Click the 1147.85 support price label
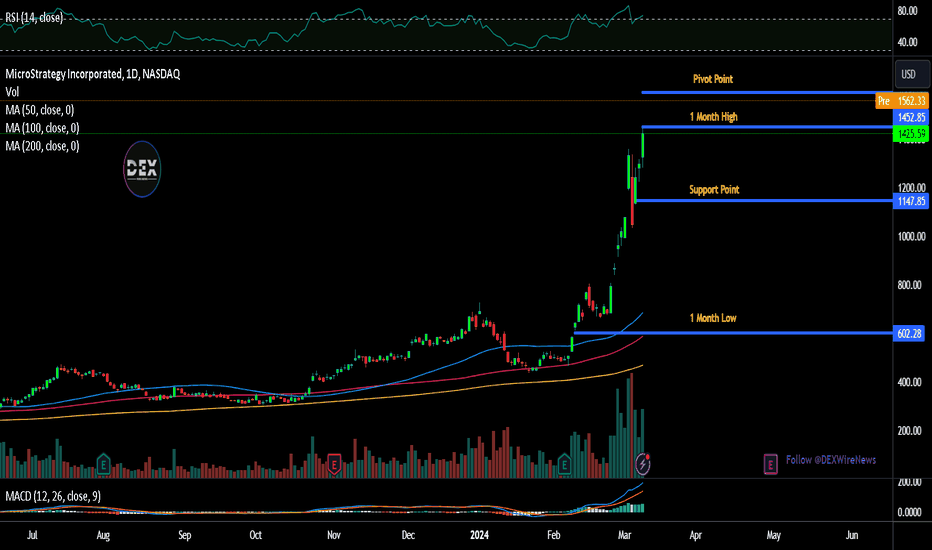 point(911,201)
